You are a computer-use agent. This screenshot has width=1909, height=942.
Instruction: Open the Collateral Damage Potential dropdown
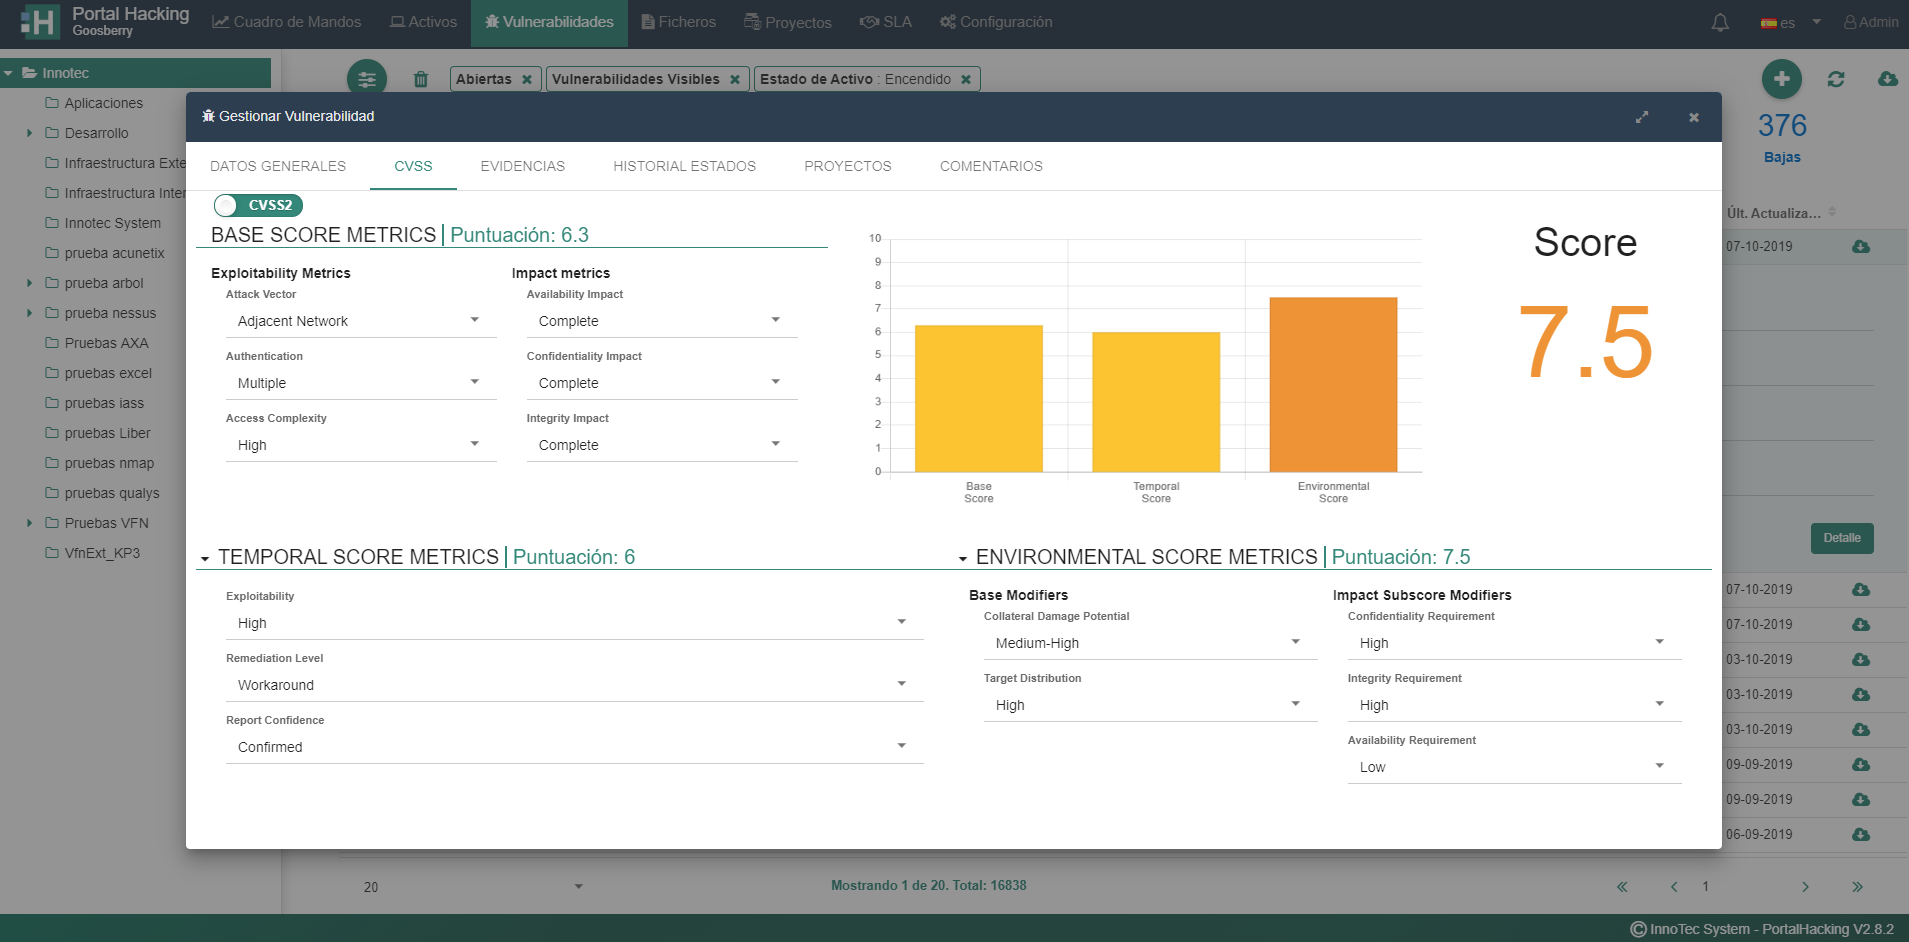1150,643
